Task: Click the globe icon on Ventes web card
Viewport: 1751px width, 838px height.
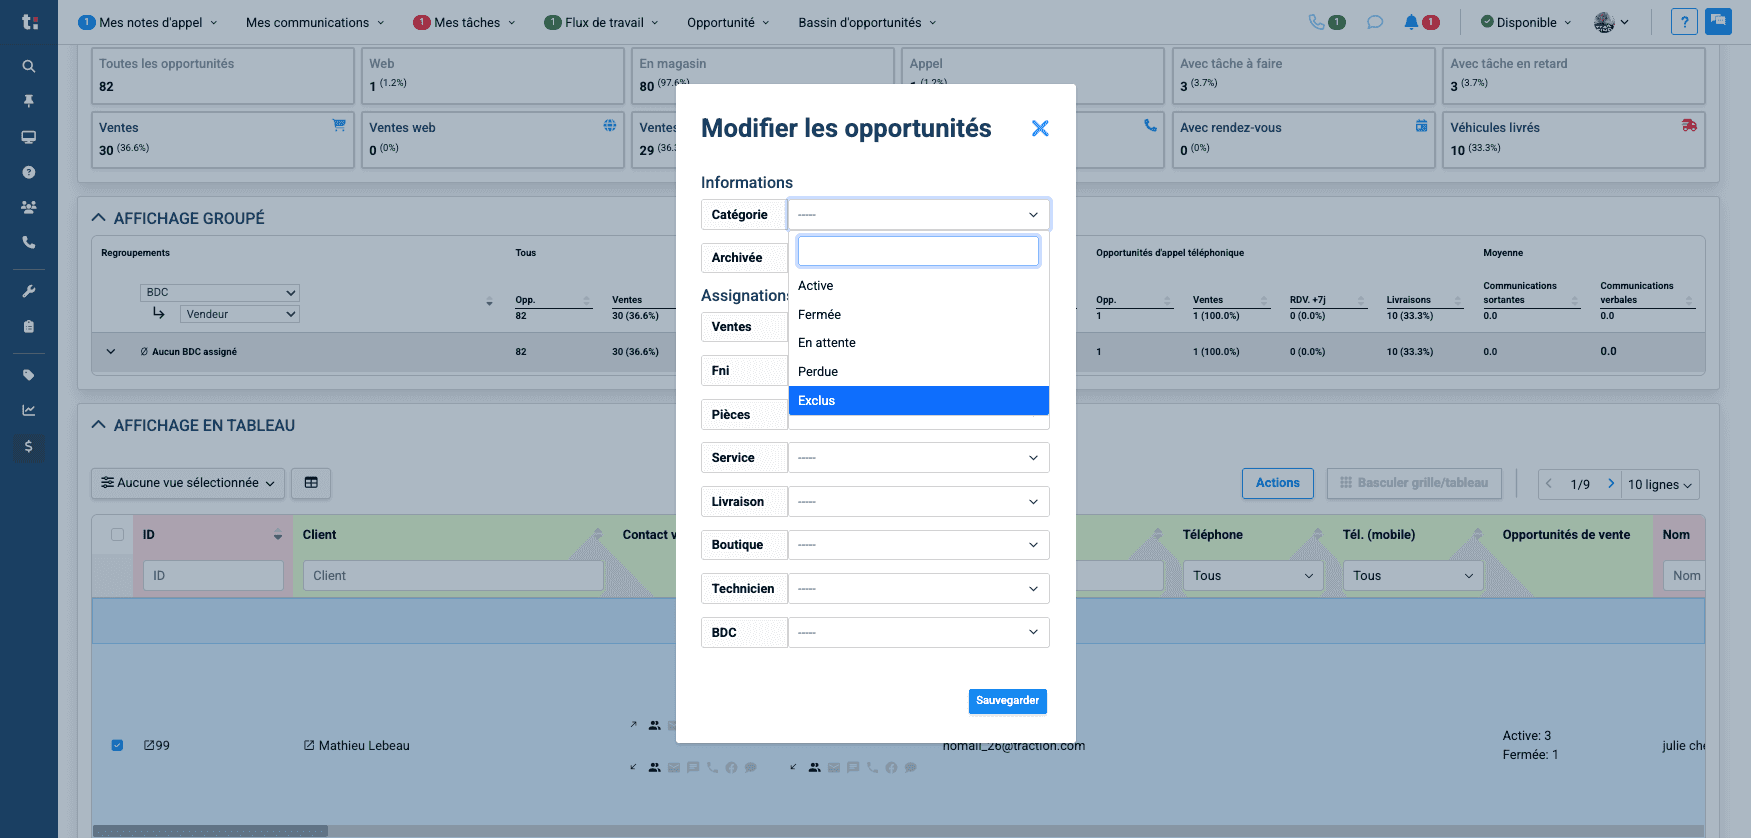Action: (x=610, y=125)
